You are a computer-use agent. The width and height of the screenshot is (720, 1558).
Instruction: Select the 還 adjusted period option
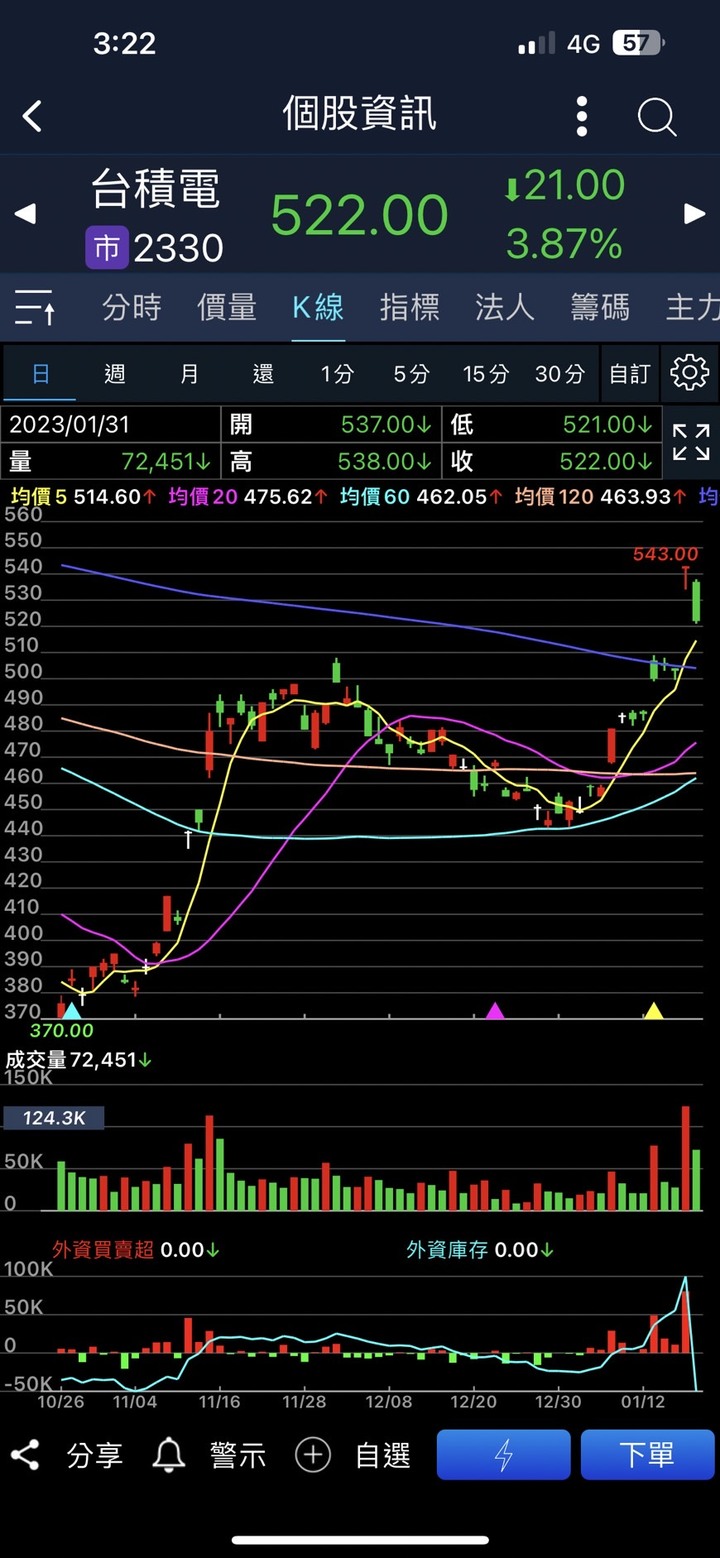tap(263, 374)
